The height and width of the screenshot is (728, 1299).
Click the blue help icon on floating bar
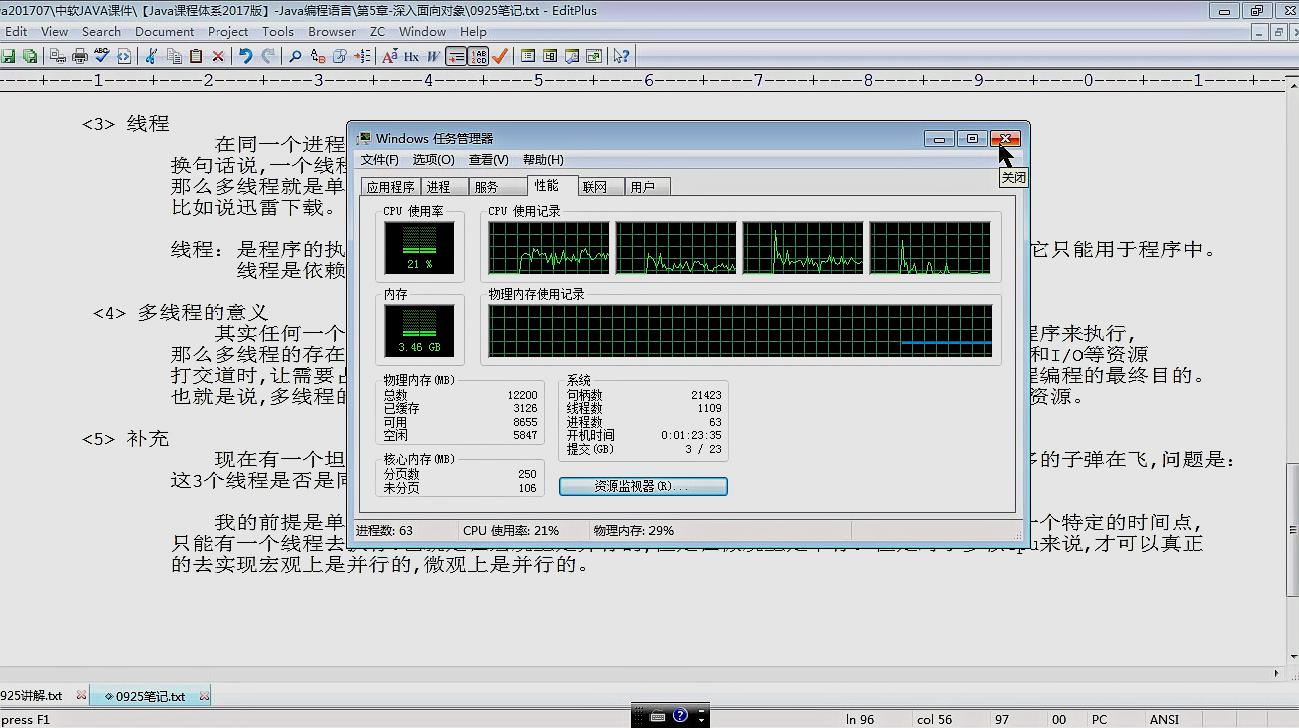click(680, 716)
